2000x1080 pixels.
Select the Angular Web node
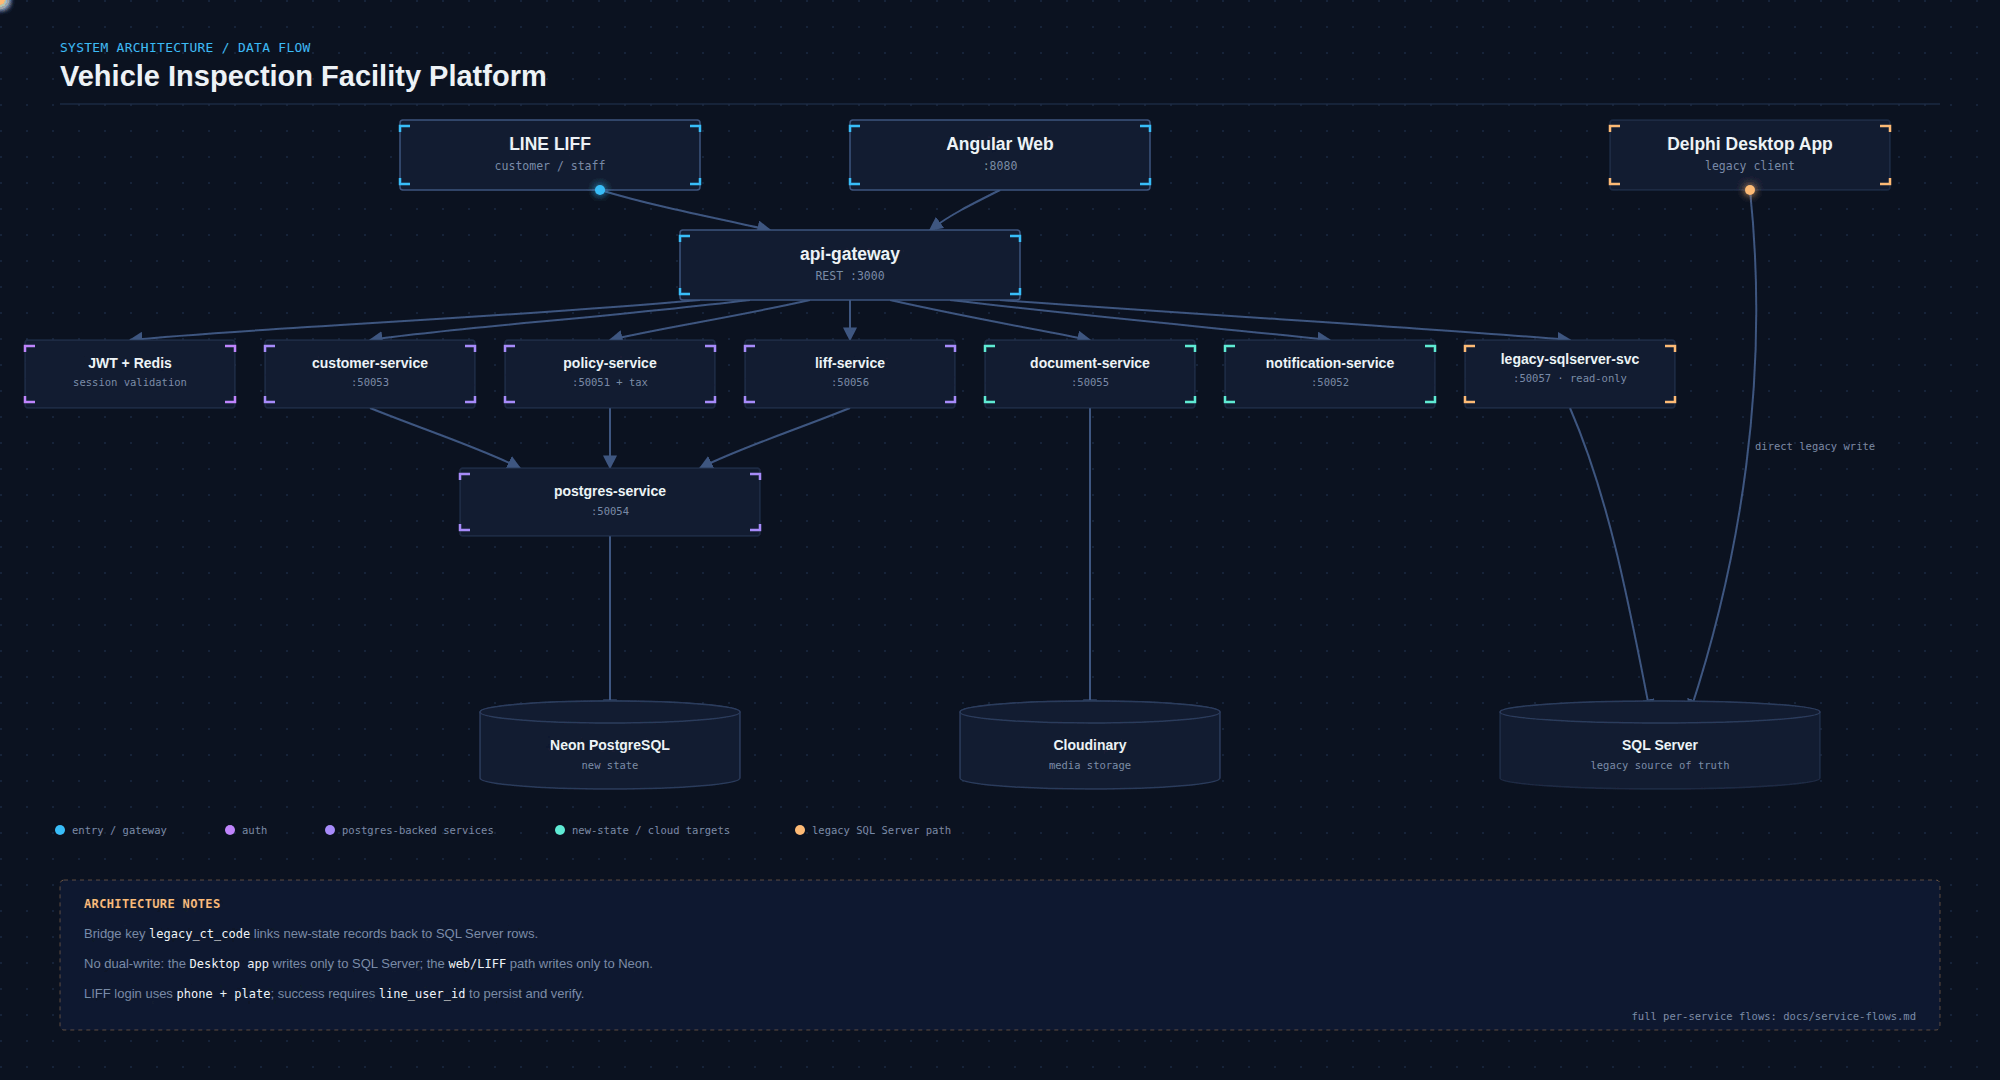[x=1000, y=155]
